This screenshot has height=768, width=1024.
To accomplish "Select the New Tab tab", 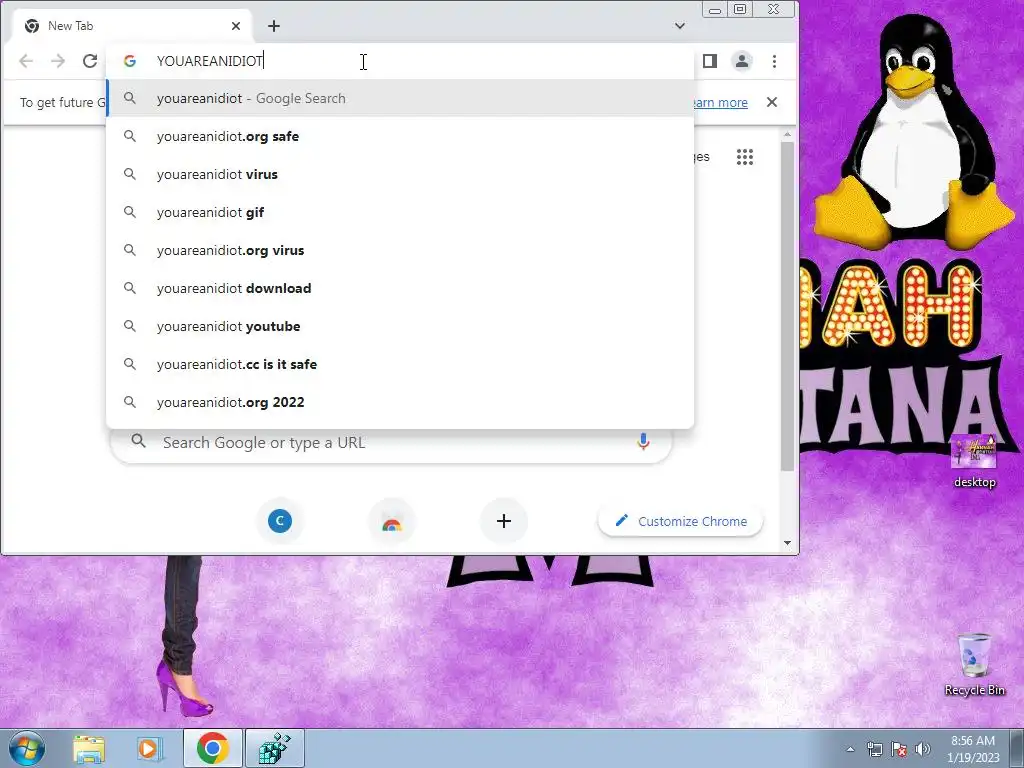I will pos(131,26).
